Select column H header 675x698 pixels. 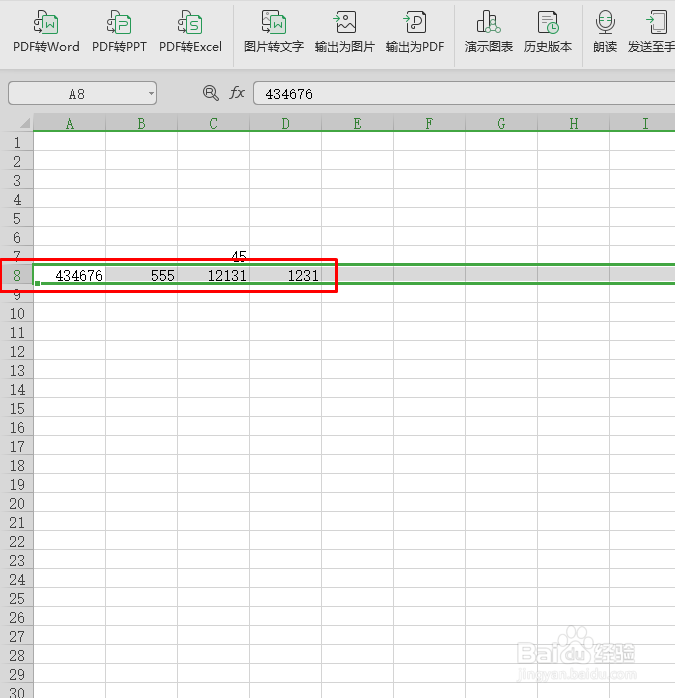point(573,123)
